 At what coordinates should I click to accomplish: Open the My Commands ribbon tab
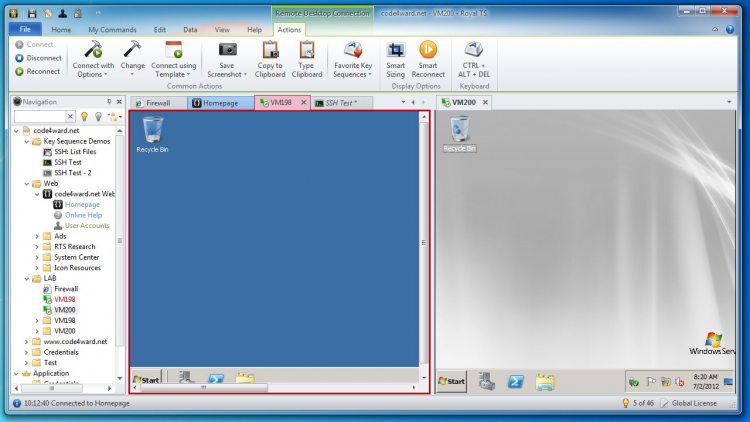point(112,30)
